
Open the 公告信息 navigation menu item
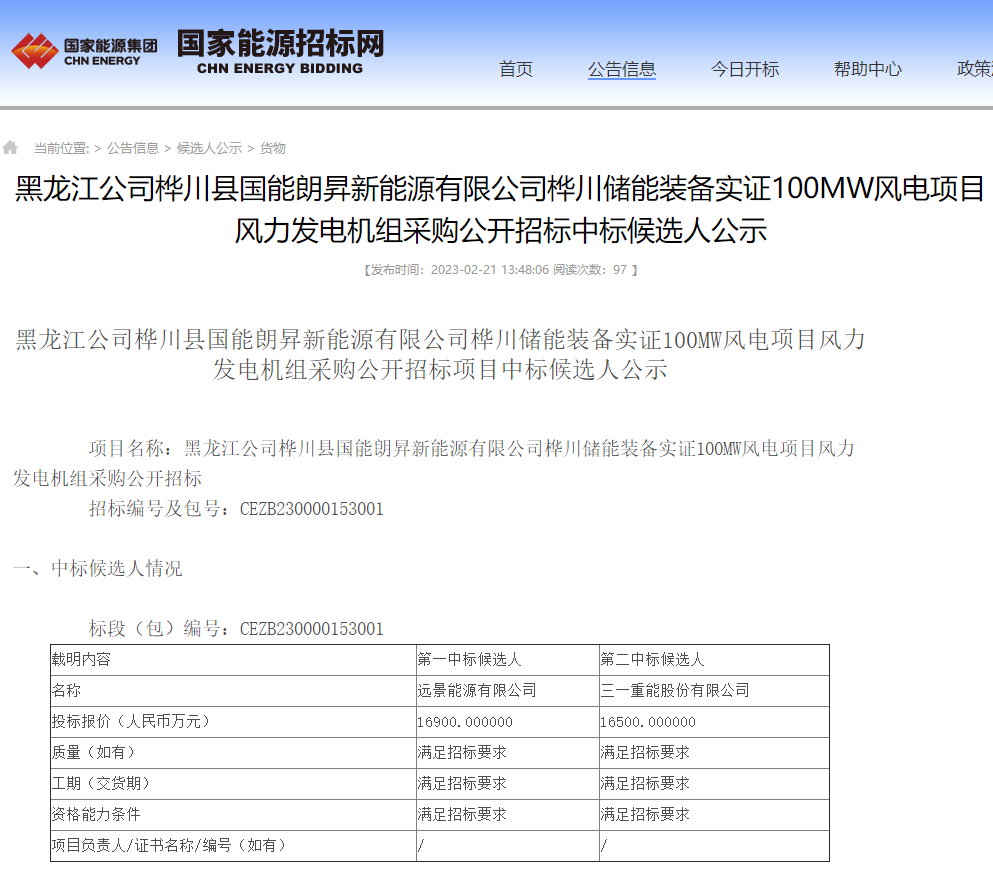(x=622, y=69)
